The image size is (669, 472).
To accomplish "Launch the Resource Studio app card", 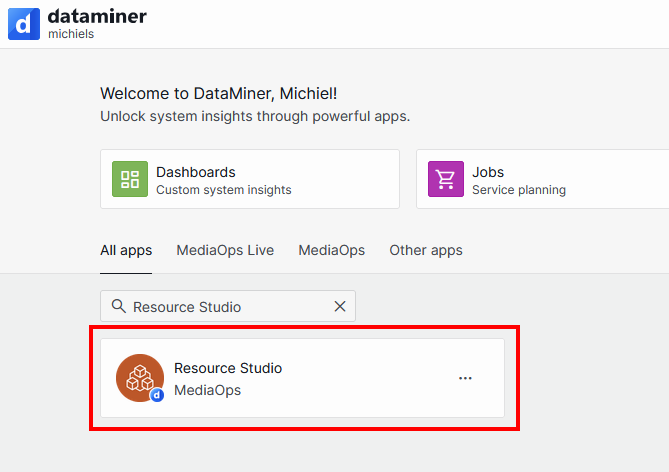I will (303, 378).
